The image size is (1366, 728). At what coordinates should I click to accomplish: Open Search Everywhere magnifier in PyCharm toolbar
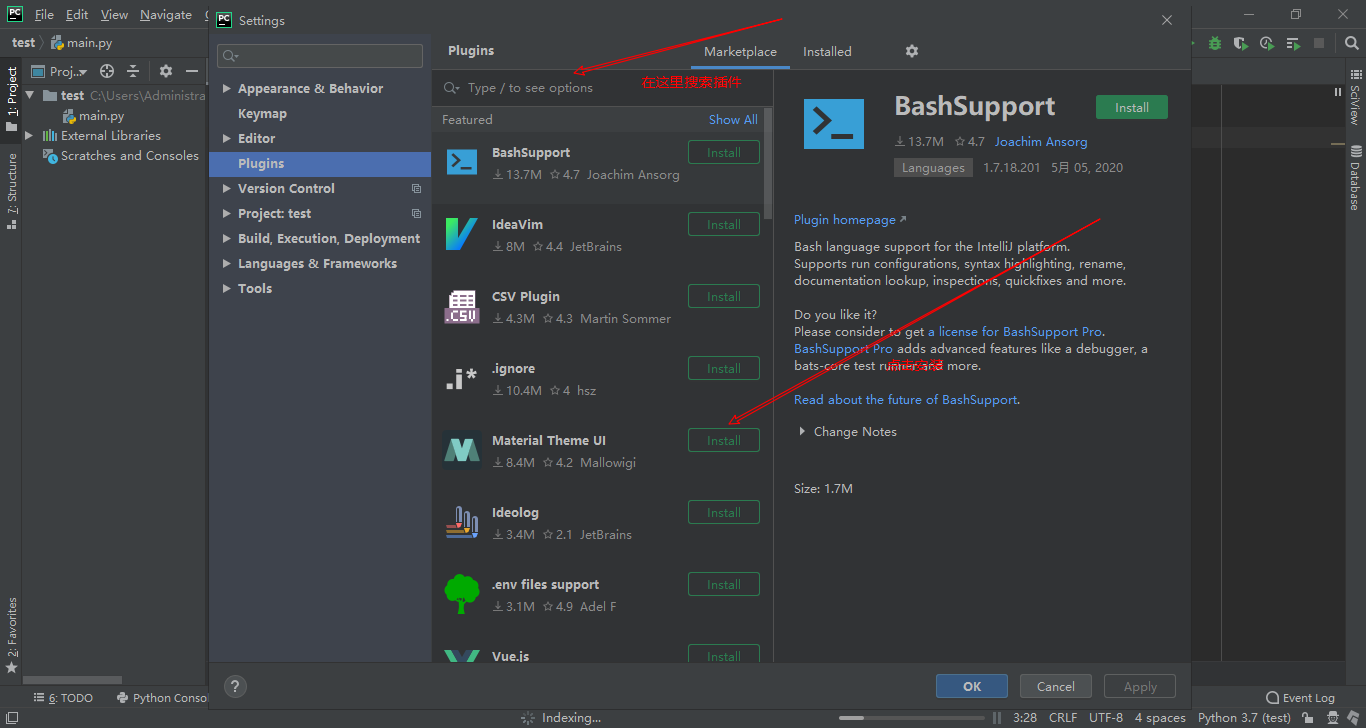coord(1350,43)
